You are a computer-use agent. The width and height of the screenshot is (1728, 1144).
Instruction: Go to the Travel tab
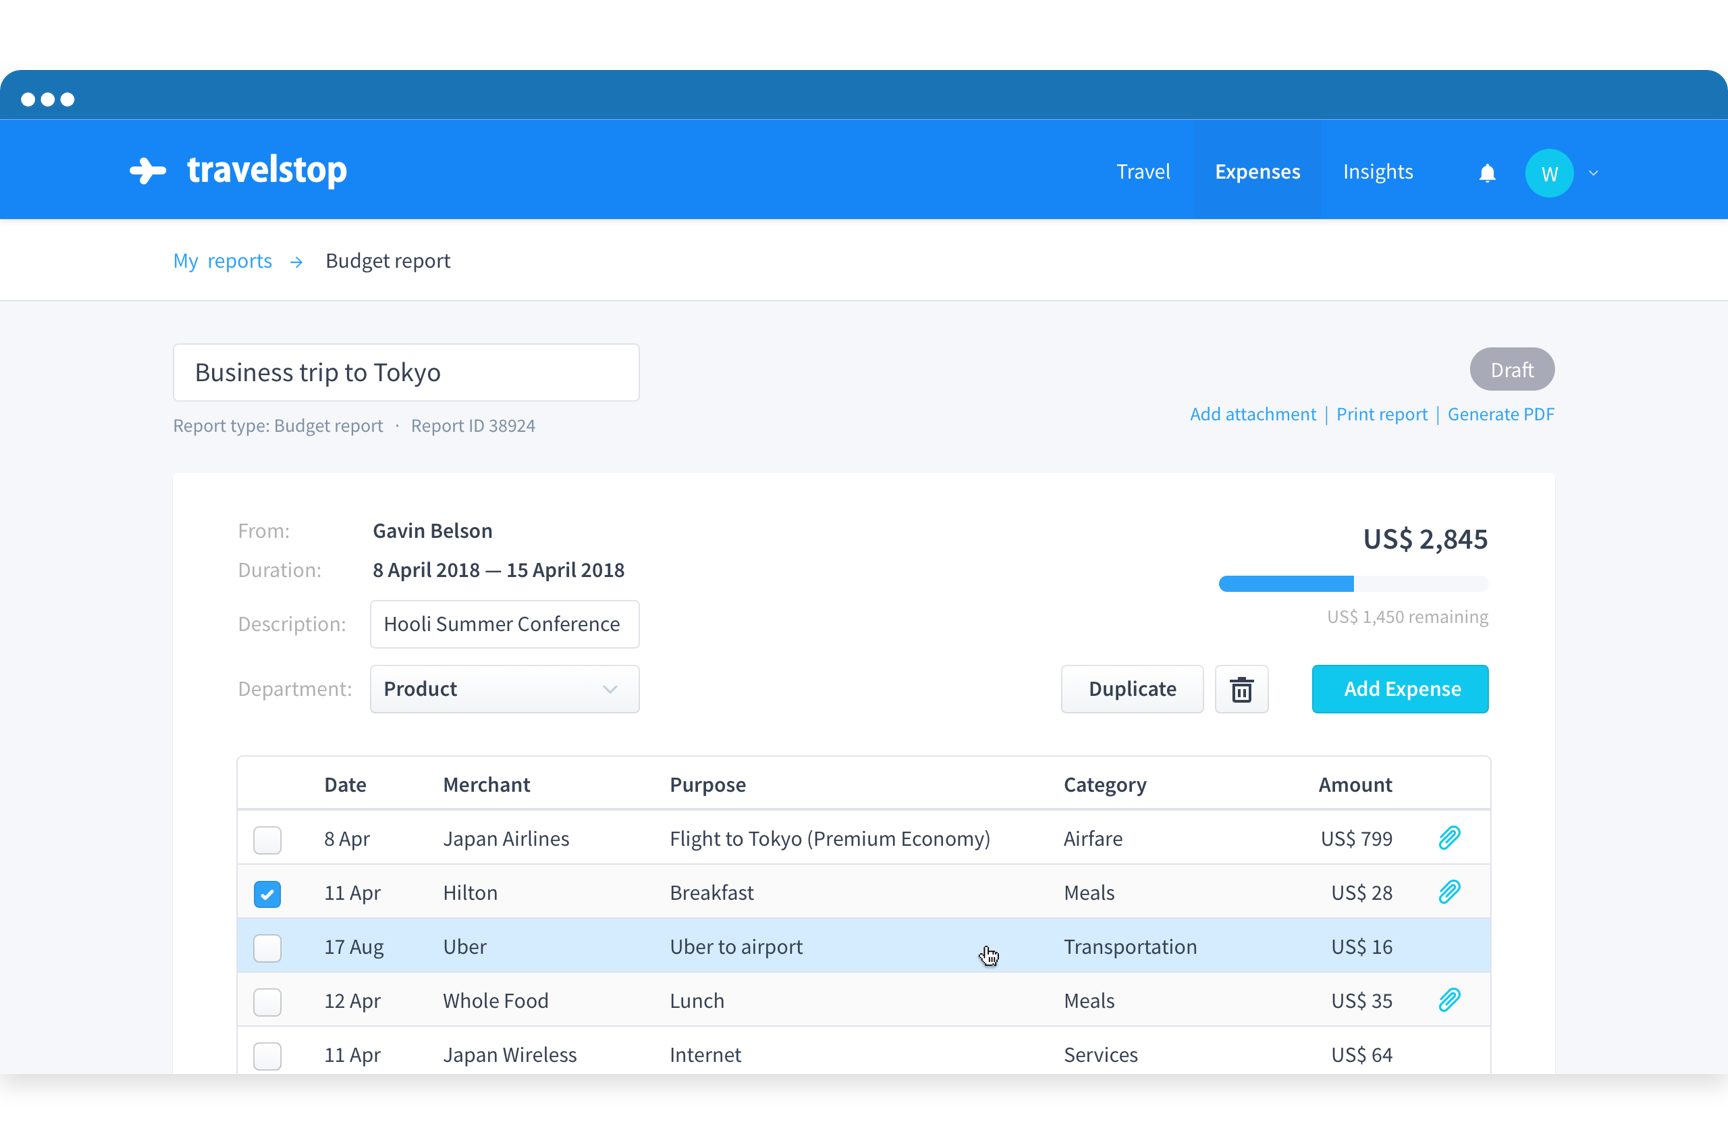click(x=1143, y=171)
